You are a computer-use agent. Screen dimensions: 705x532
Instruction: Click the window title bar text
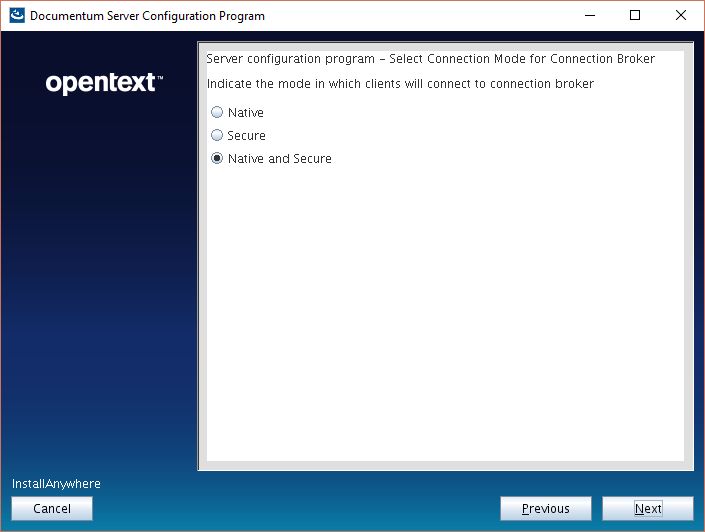(x=148, y=16)
